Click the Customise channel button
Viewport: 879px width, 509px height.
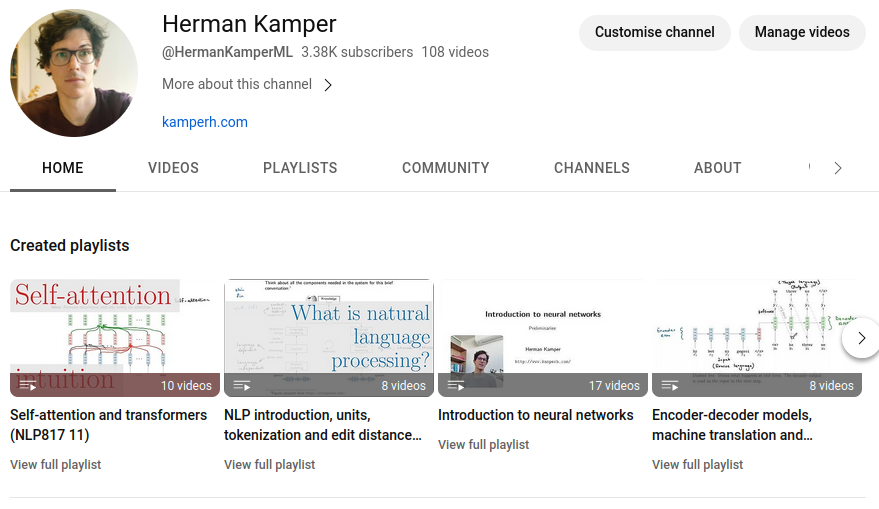click(654, 33)
